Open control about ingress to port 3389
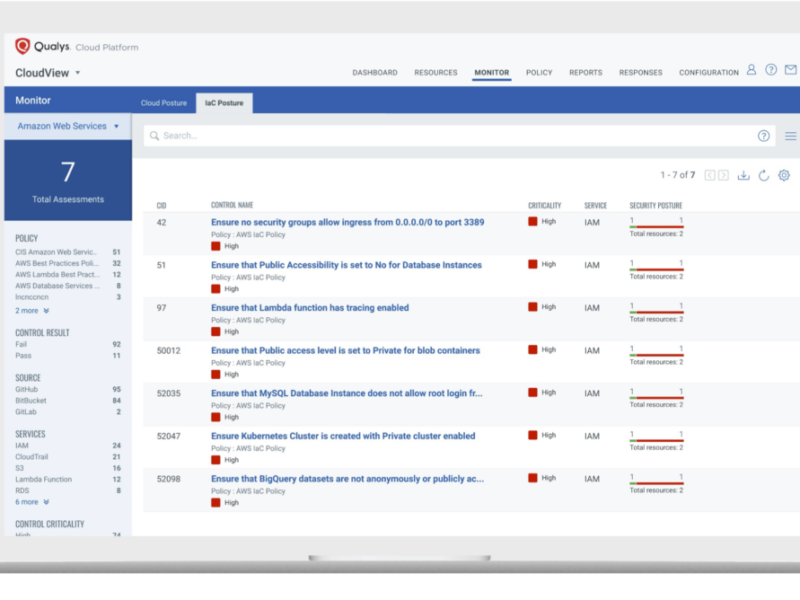This screenshot has width=800, height=600. 347,222
